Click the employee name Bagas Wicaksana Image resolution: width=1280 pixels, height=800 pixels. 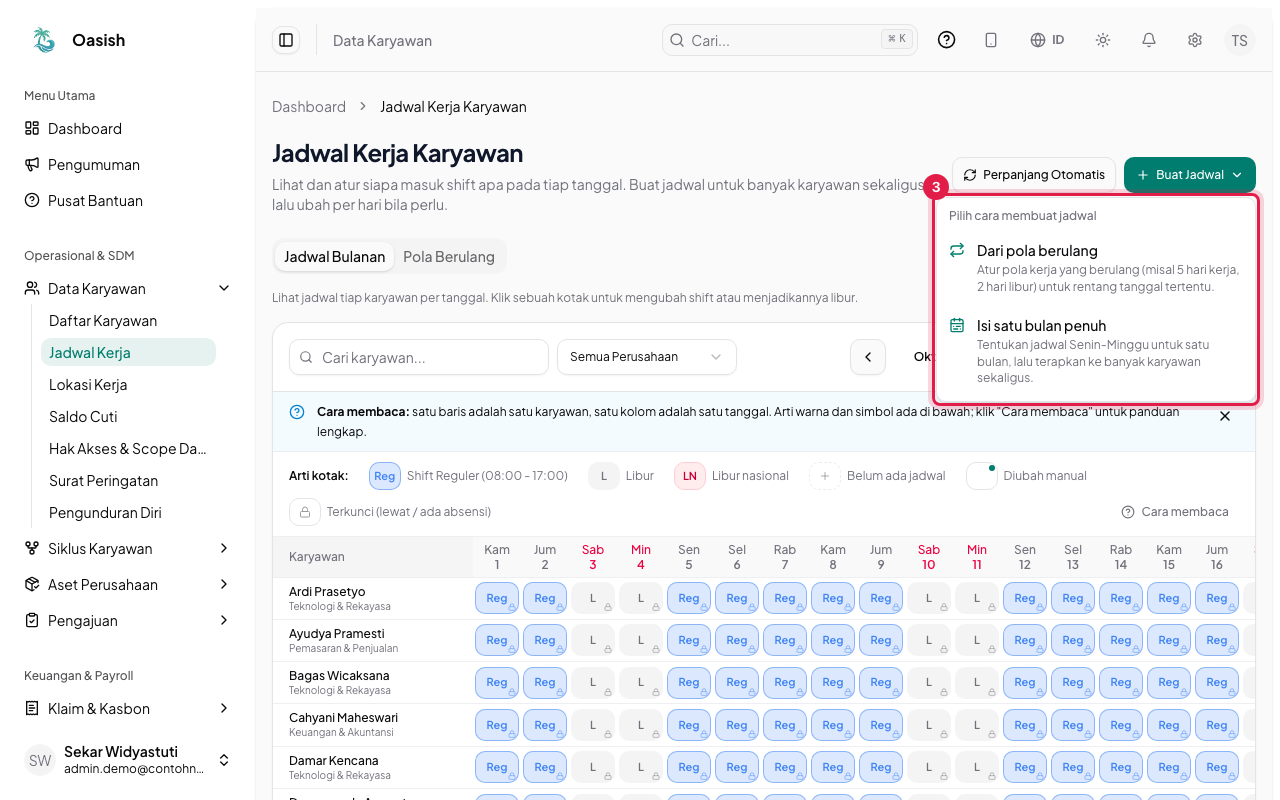[339, 676]
